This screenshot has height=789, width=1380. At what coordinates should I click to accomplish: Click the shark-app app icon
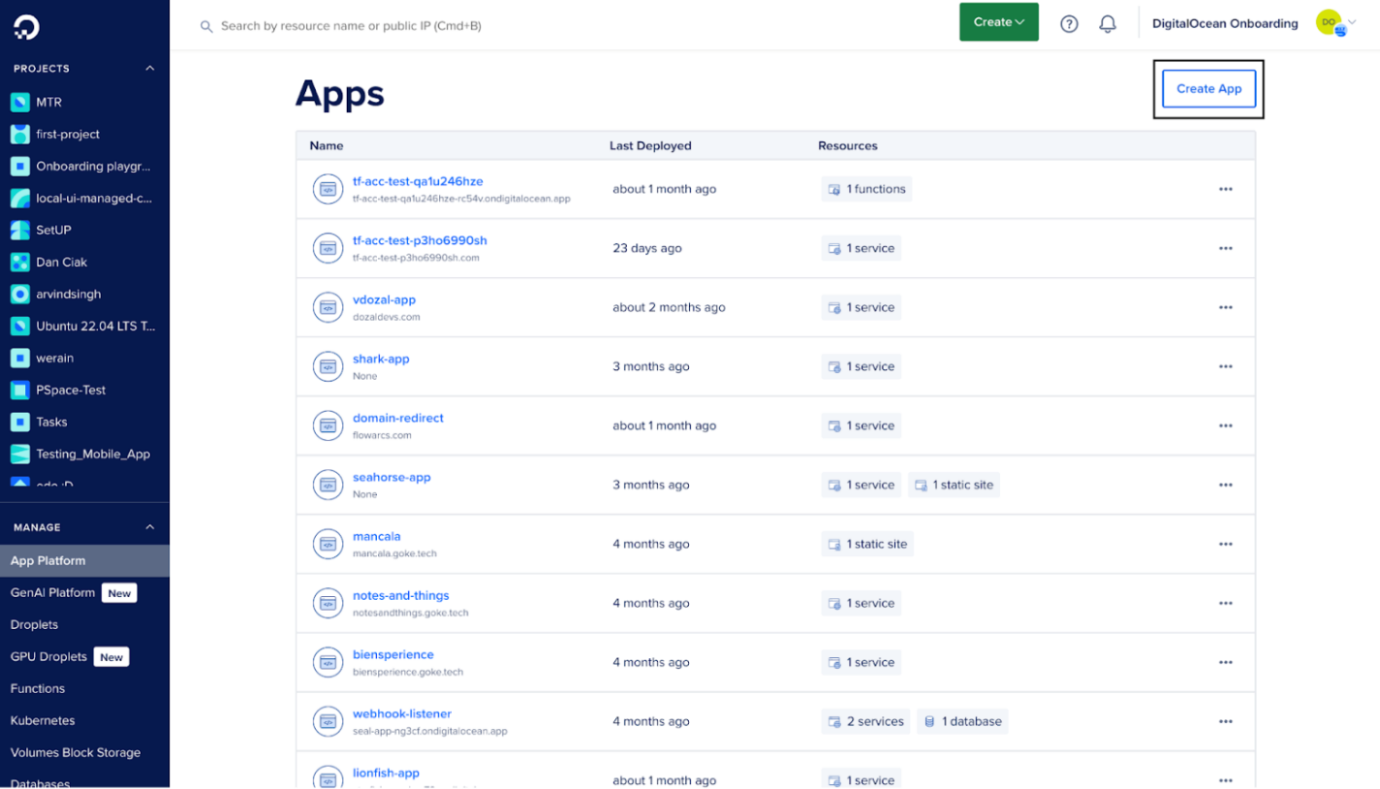click(328, 366)
